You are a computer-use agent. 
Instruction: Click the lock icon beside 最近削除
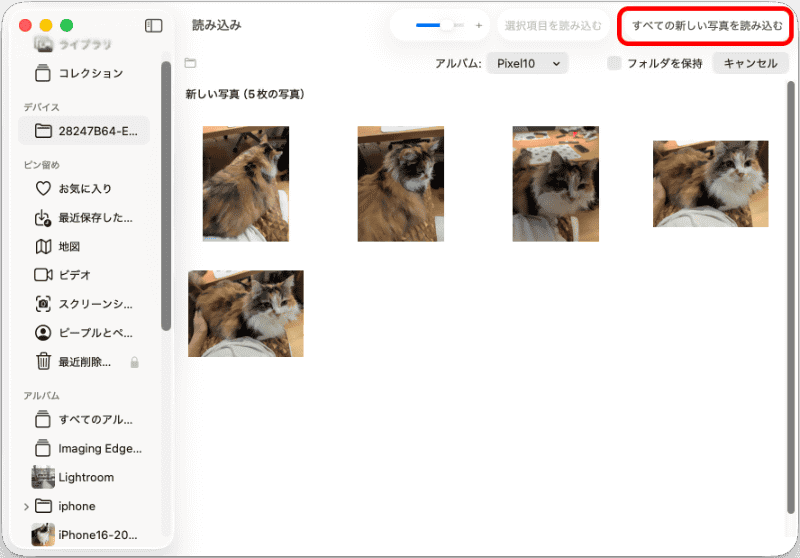(134, 362)
